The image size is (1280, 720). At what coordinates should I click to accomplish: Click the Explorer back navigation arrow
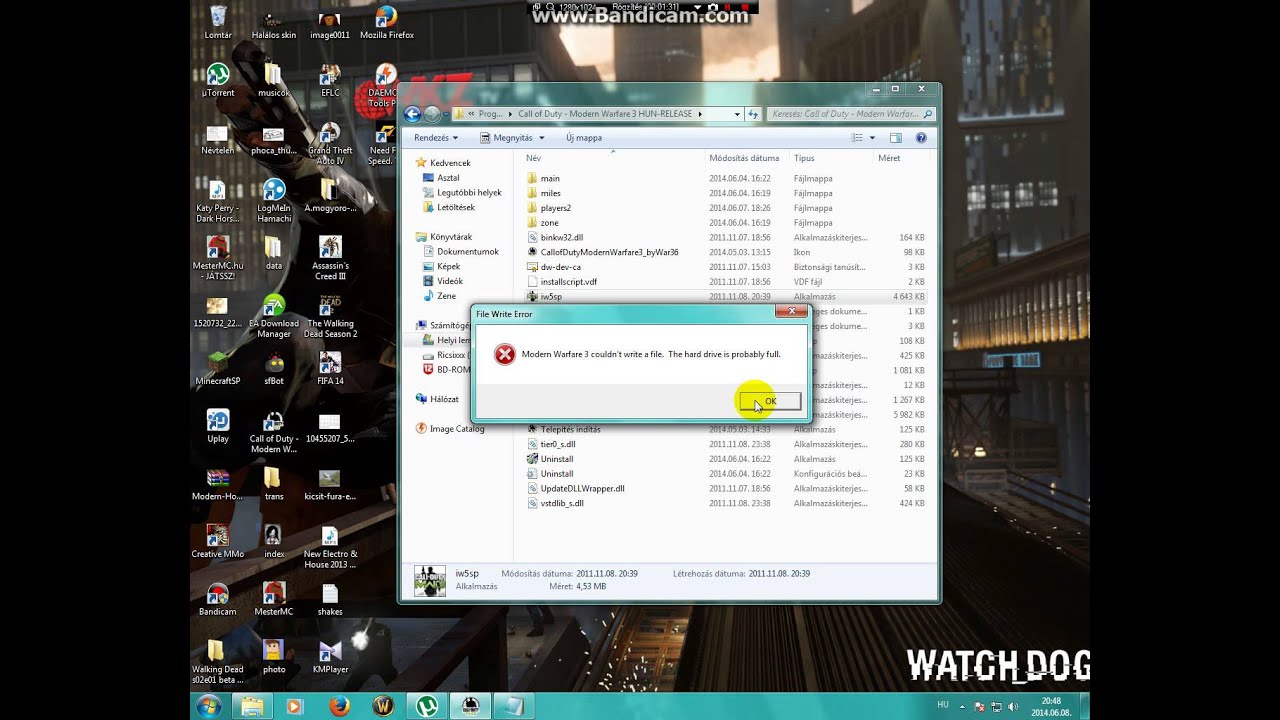click(413, 114)
